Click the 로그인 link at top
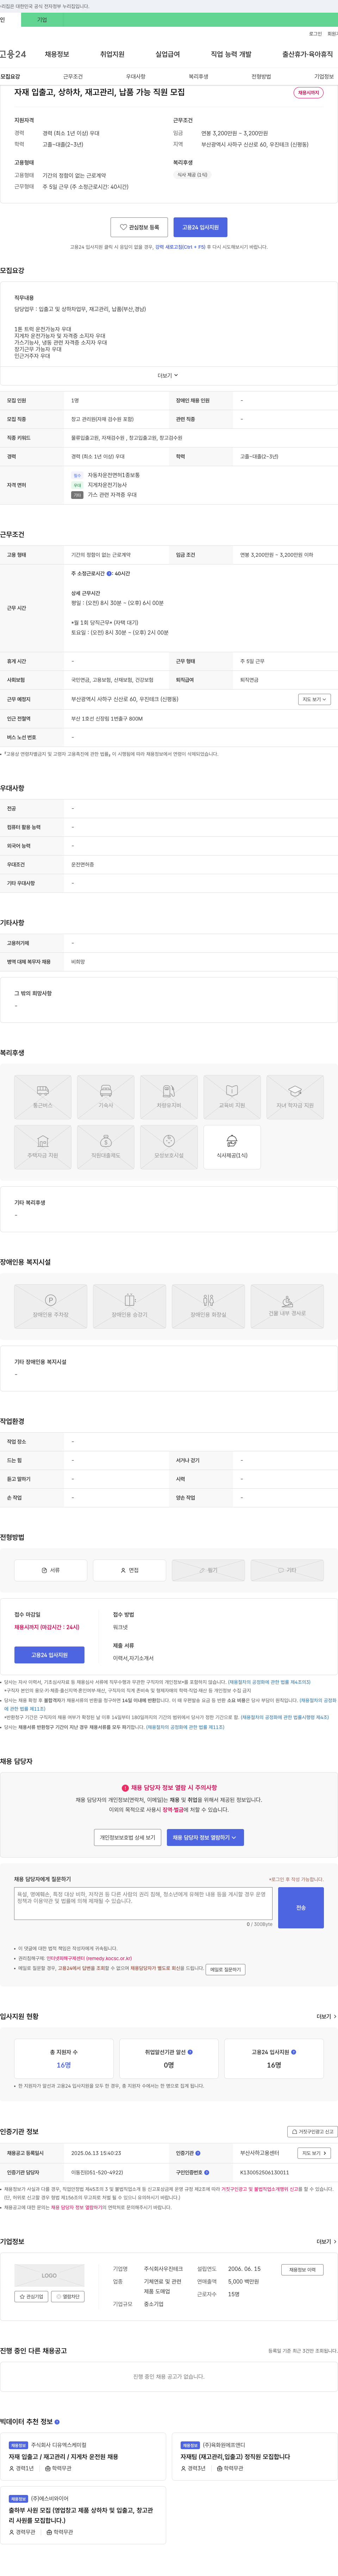The image size is (338, 2576). (315, 33)
